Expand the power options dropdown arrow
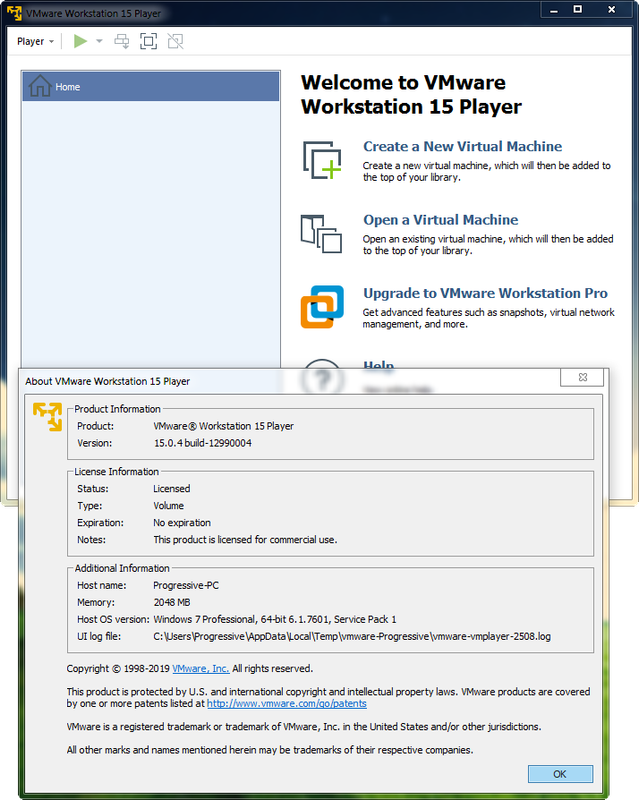 [99, 41]
